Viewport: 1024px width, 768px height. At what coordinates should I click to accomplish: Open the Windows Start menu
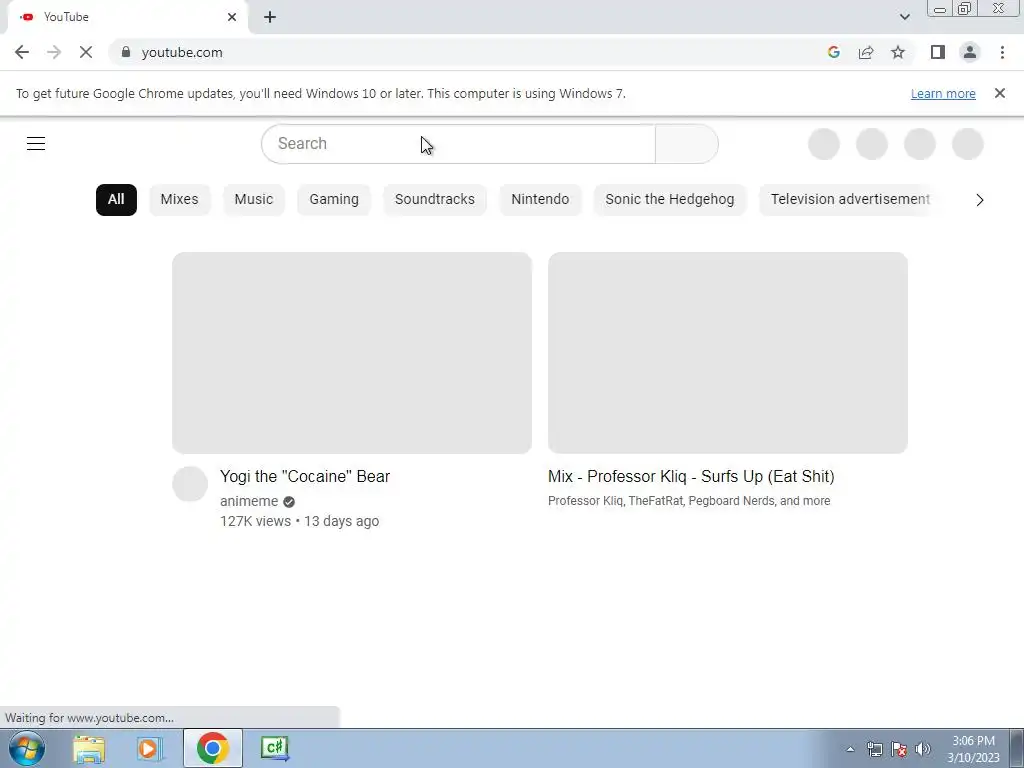click(27, 748)
